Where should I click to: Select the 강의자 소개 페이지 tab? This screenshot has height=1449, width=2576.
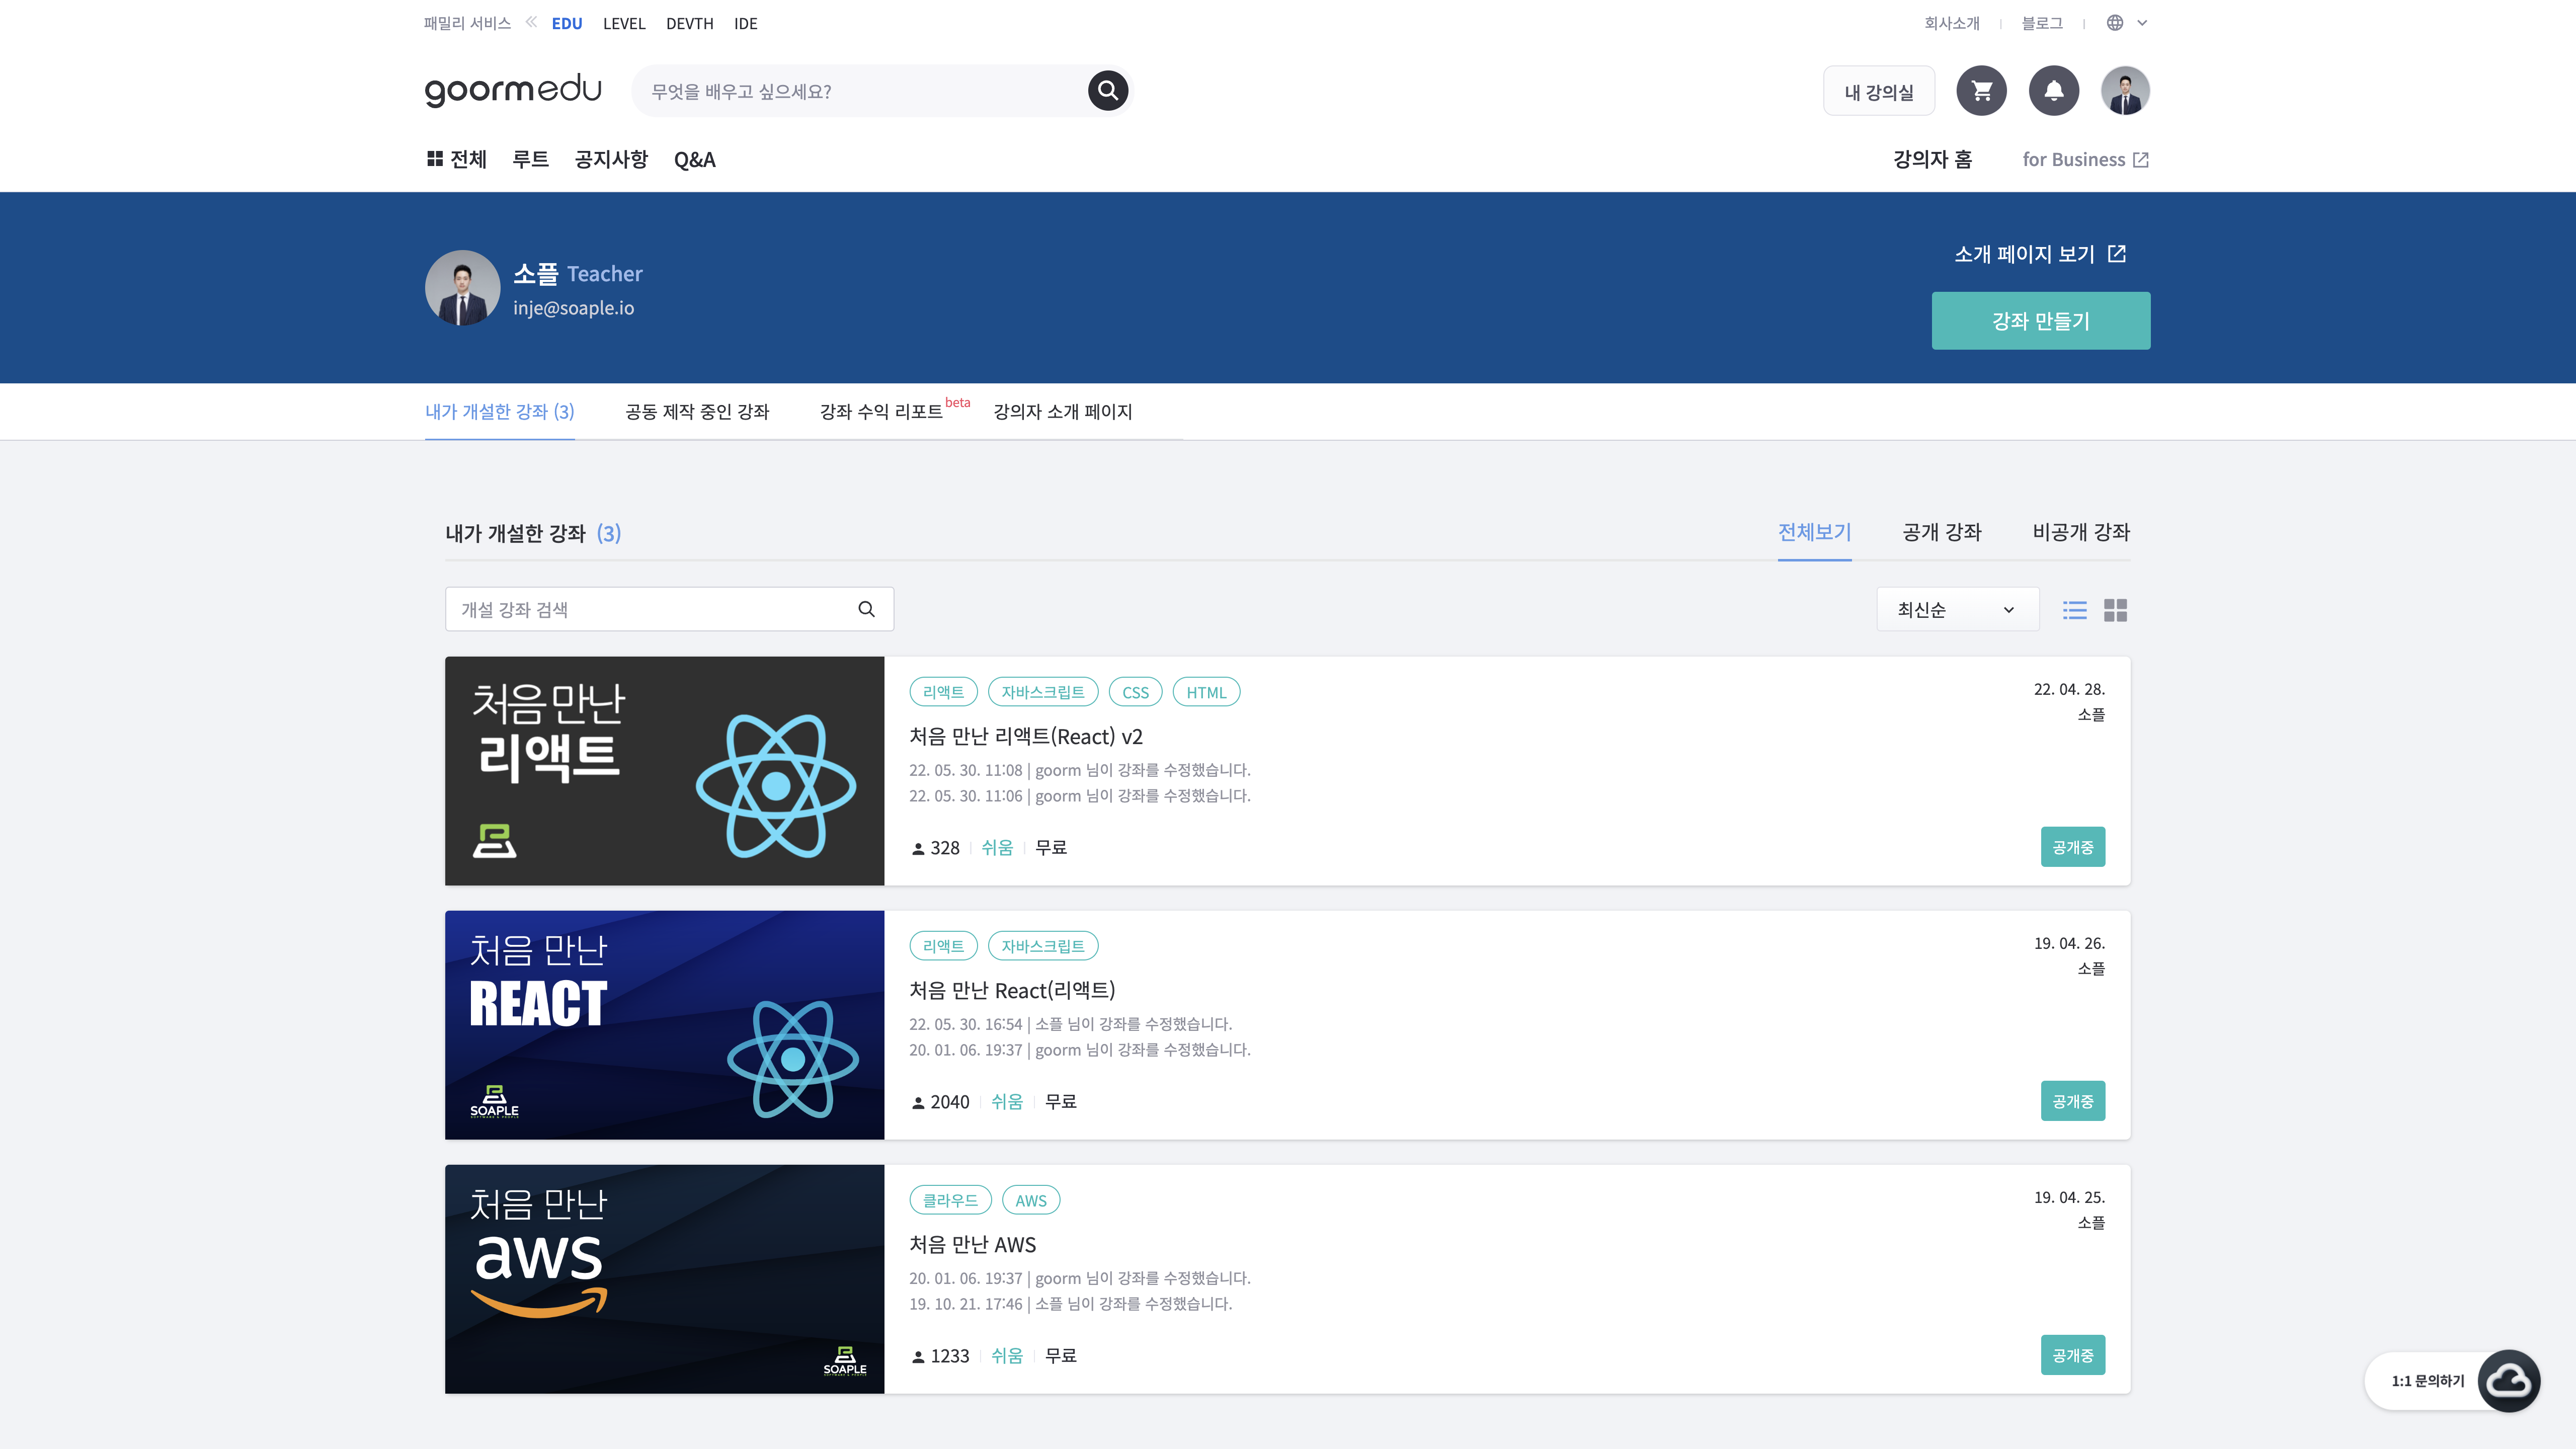tap(1062, 412)
